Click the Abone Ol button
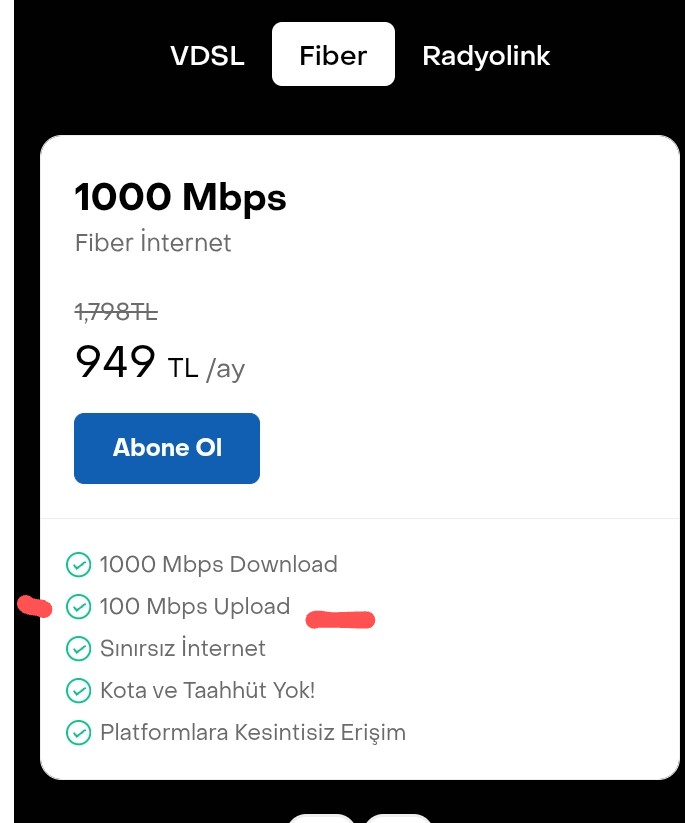 [x=167, y=448]
